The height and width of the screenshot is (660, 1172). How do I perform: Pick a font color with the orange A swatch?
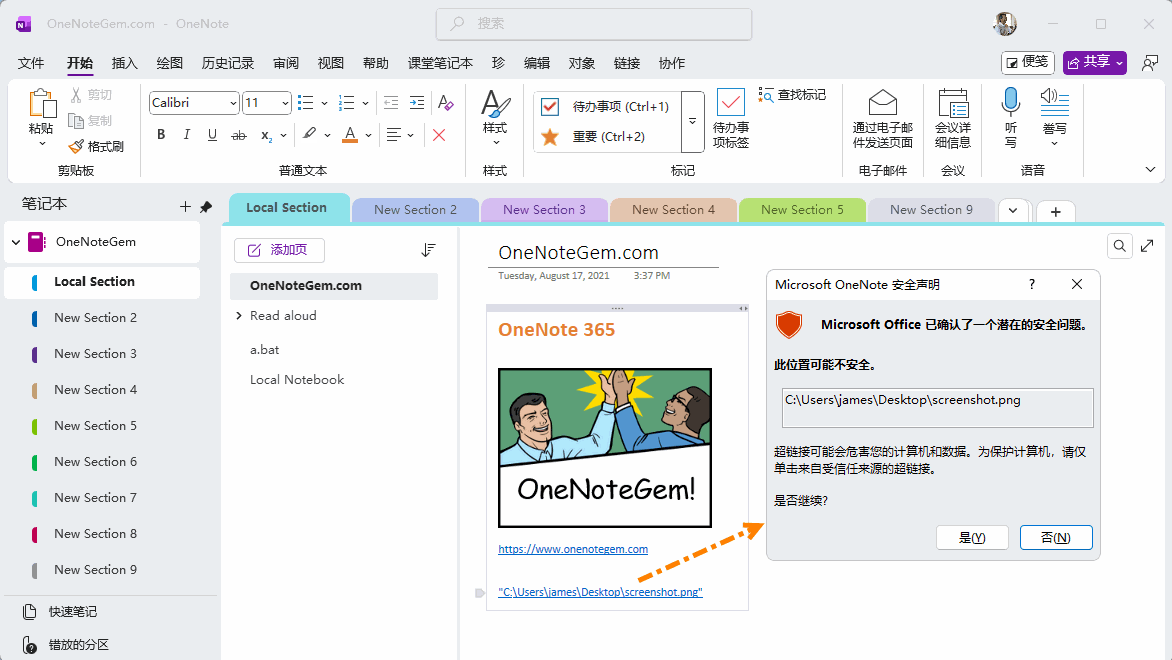point(350,134)
